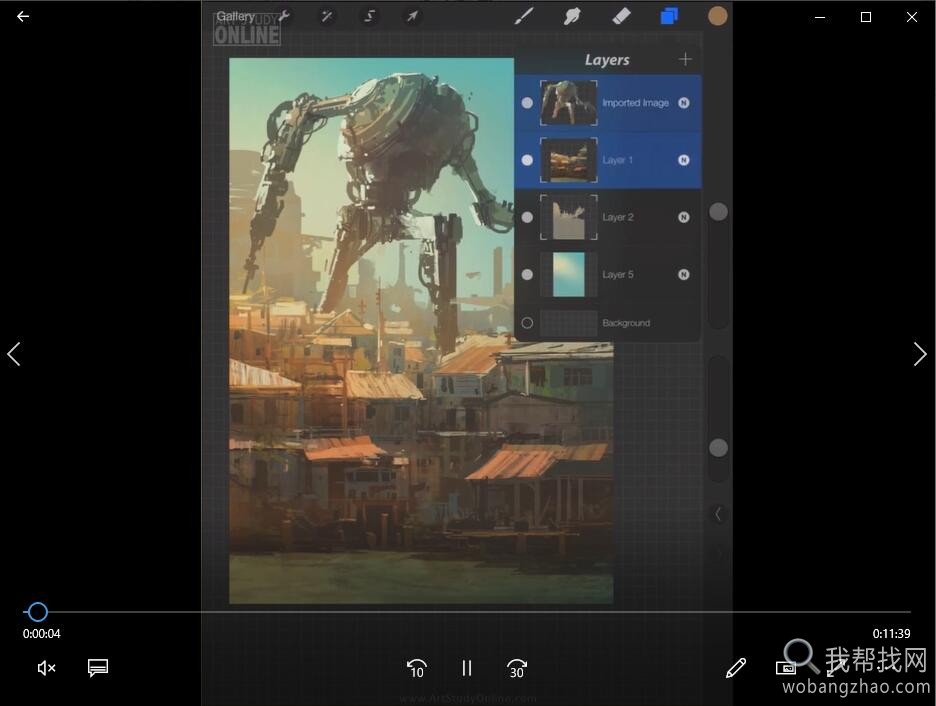
Task: Go to the previous video
Action: tap(14, 354)
